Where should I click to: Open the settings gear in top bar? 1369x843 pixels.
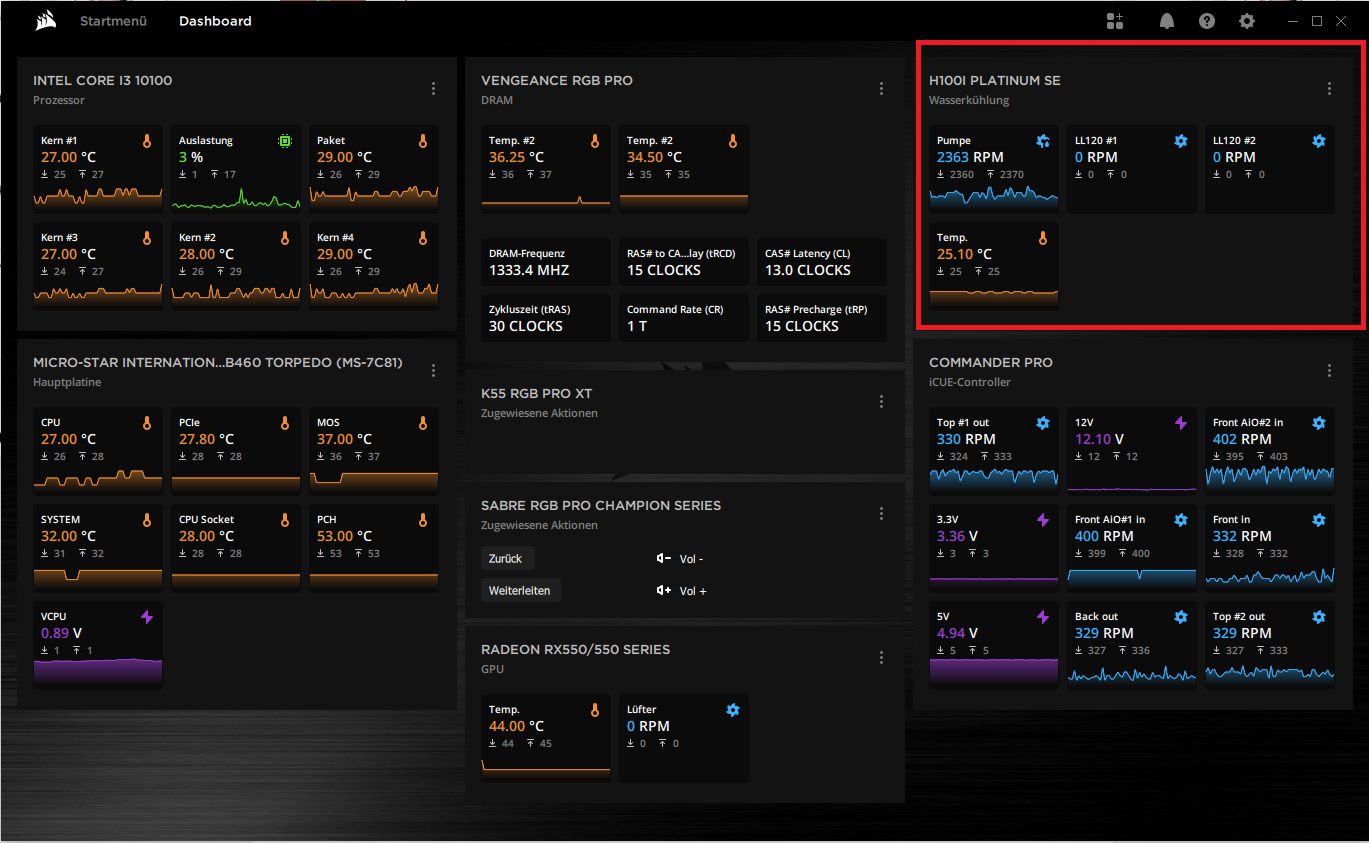coord(1247,21)
